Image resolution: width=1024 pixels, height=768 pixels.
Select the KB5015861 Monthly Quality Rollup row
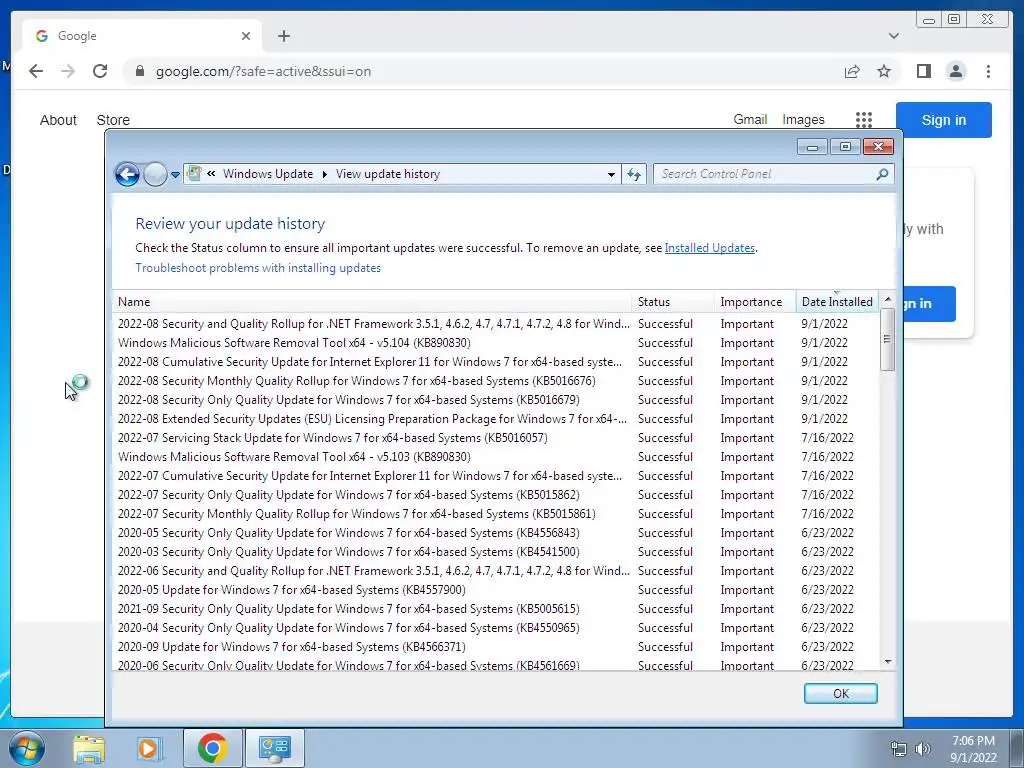[x=496, y=514]
